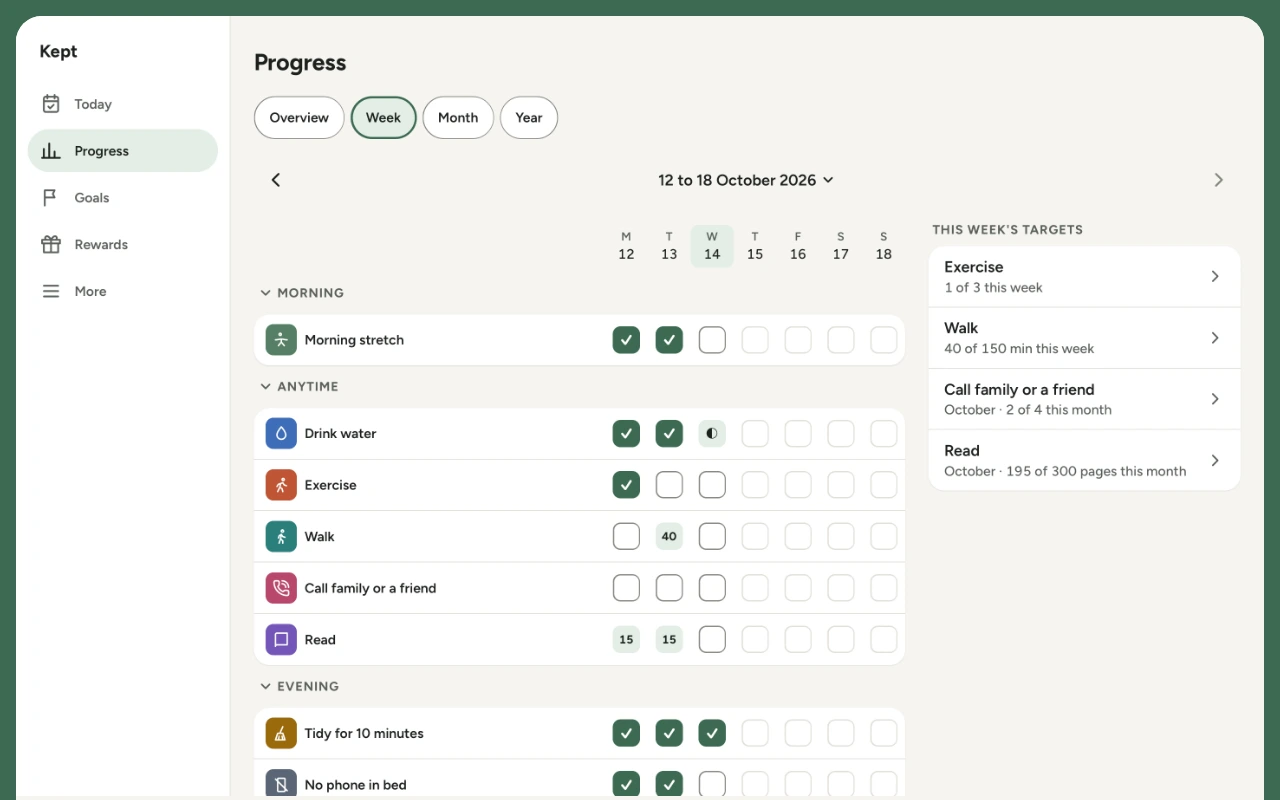The image size is (1280, 800).
Task: Open the week date range dropdown
Action: click(746, 180)
